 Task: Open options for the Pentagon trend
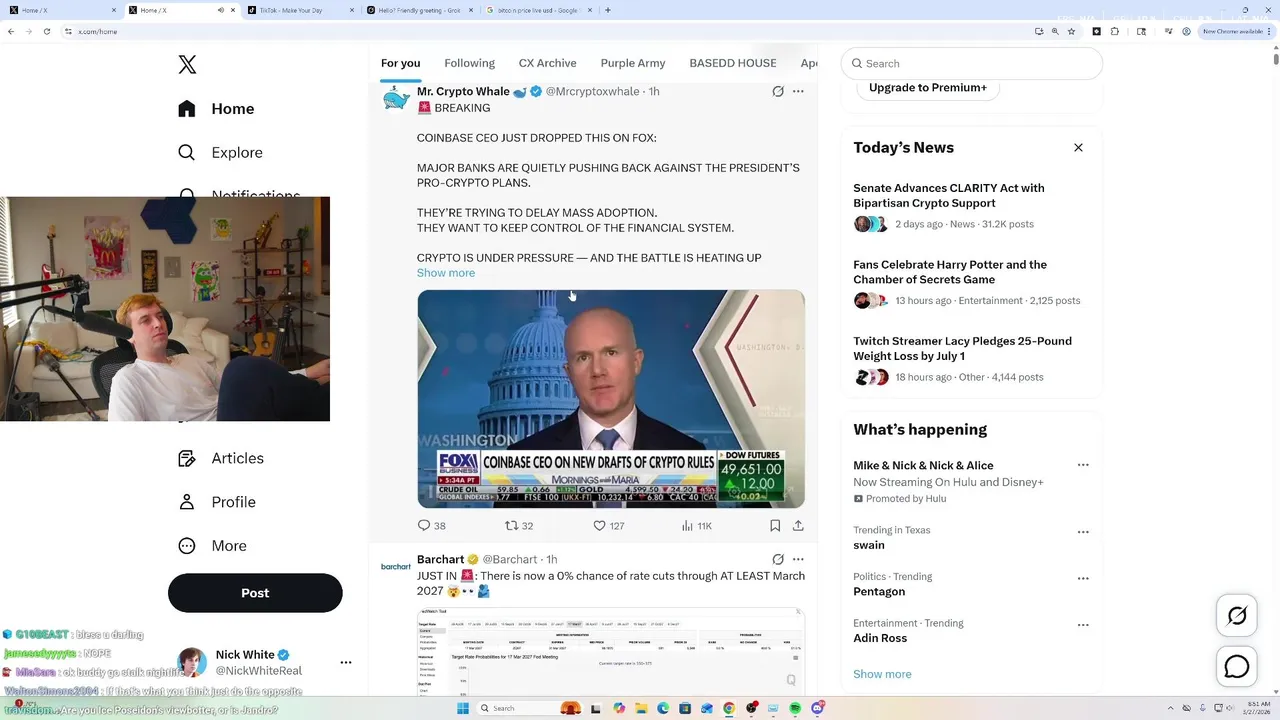click(x=1083, y=578)
